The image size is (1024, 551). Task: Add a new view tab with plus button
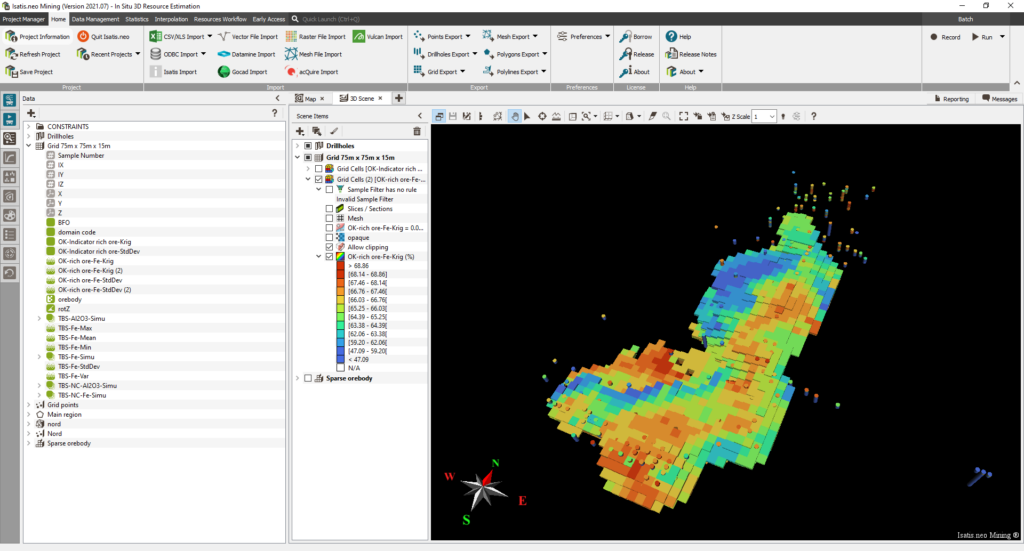[x=398, y=98]
